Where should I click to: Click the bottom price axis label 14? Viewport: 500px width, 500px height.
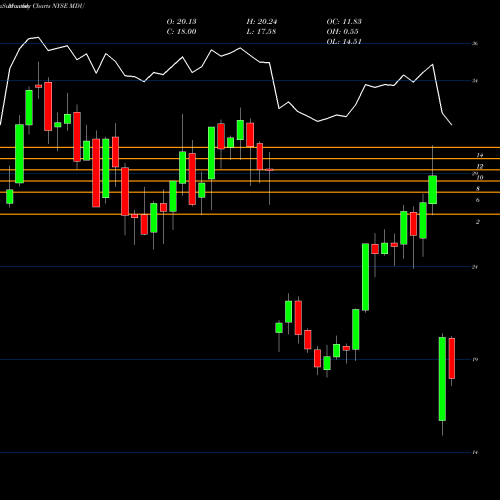(x=475, y=452)
